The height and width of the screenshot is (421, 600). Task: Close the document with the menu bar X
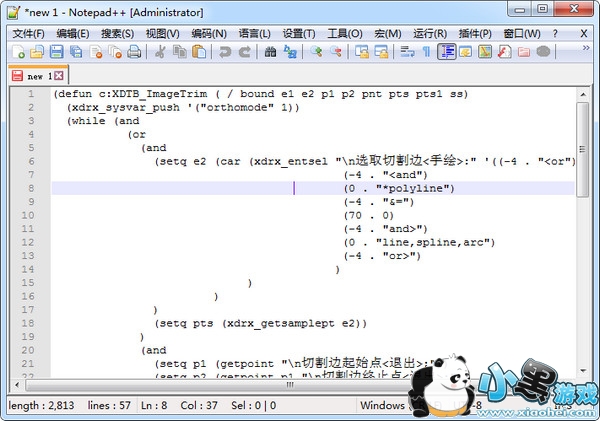coord(584,34)
